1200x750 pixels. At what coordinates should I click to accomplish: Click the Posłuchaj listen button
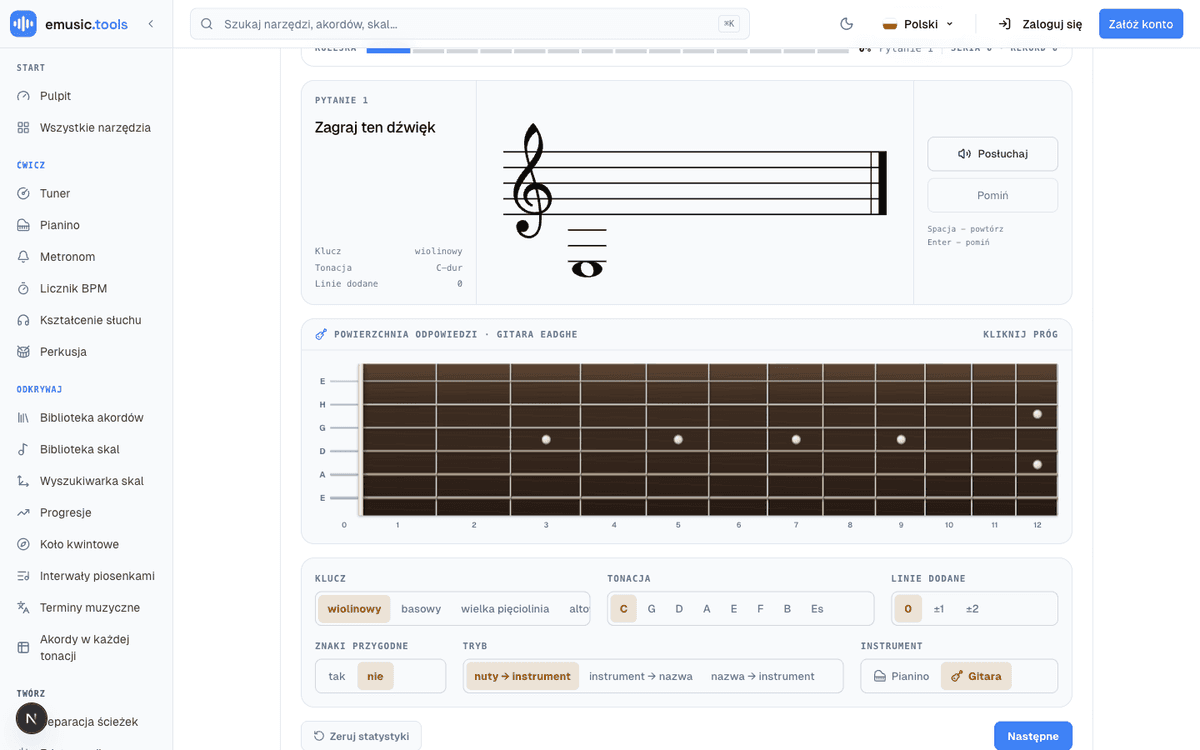993,154
